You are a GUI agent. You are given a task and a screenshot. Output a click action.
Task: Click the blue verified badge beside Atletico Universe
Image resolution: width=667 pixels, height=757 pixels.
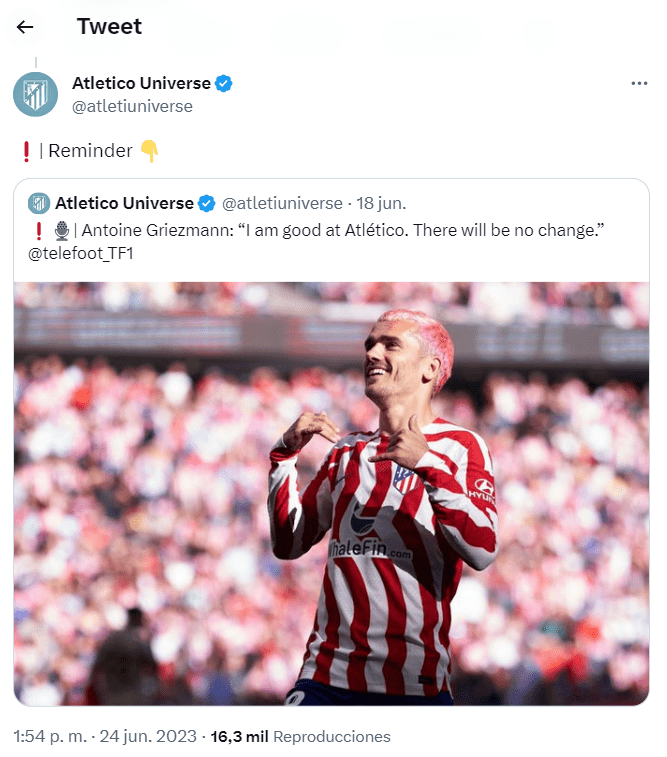click(x=223, y=84)
